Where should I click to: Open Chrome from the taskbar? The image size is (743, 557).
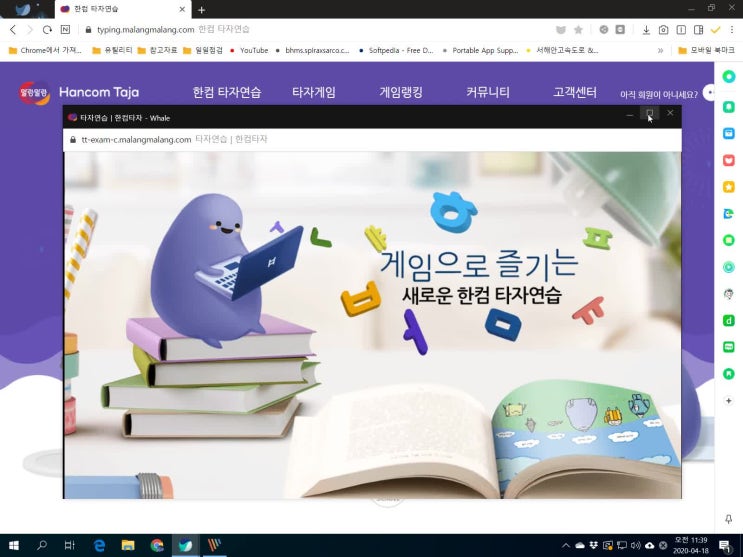(157, 546)
